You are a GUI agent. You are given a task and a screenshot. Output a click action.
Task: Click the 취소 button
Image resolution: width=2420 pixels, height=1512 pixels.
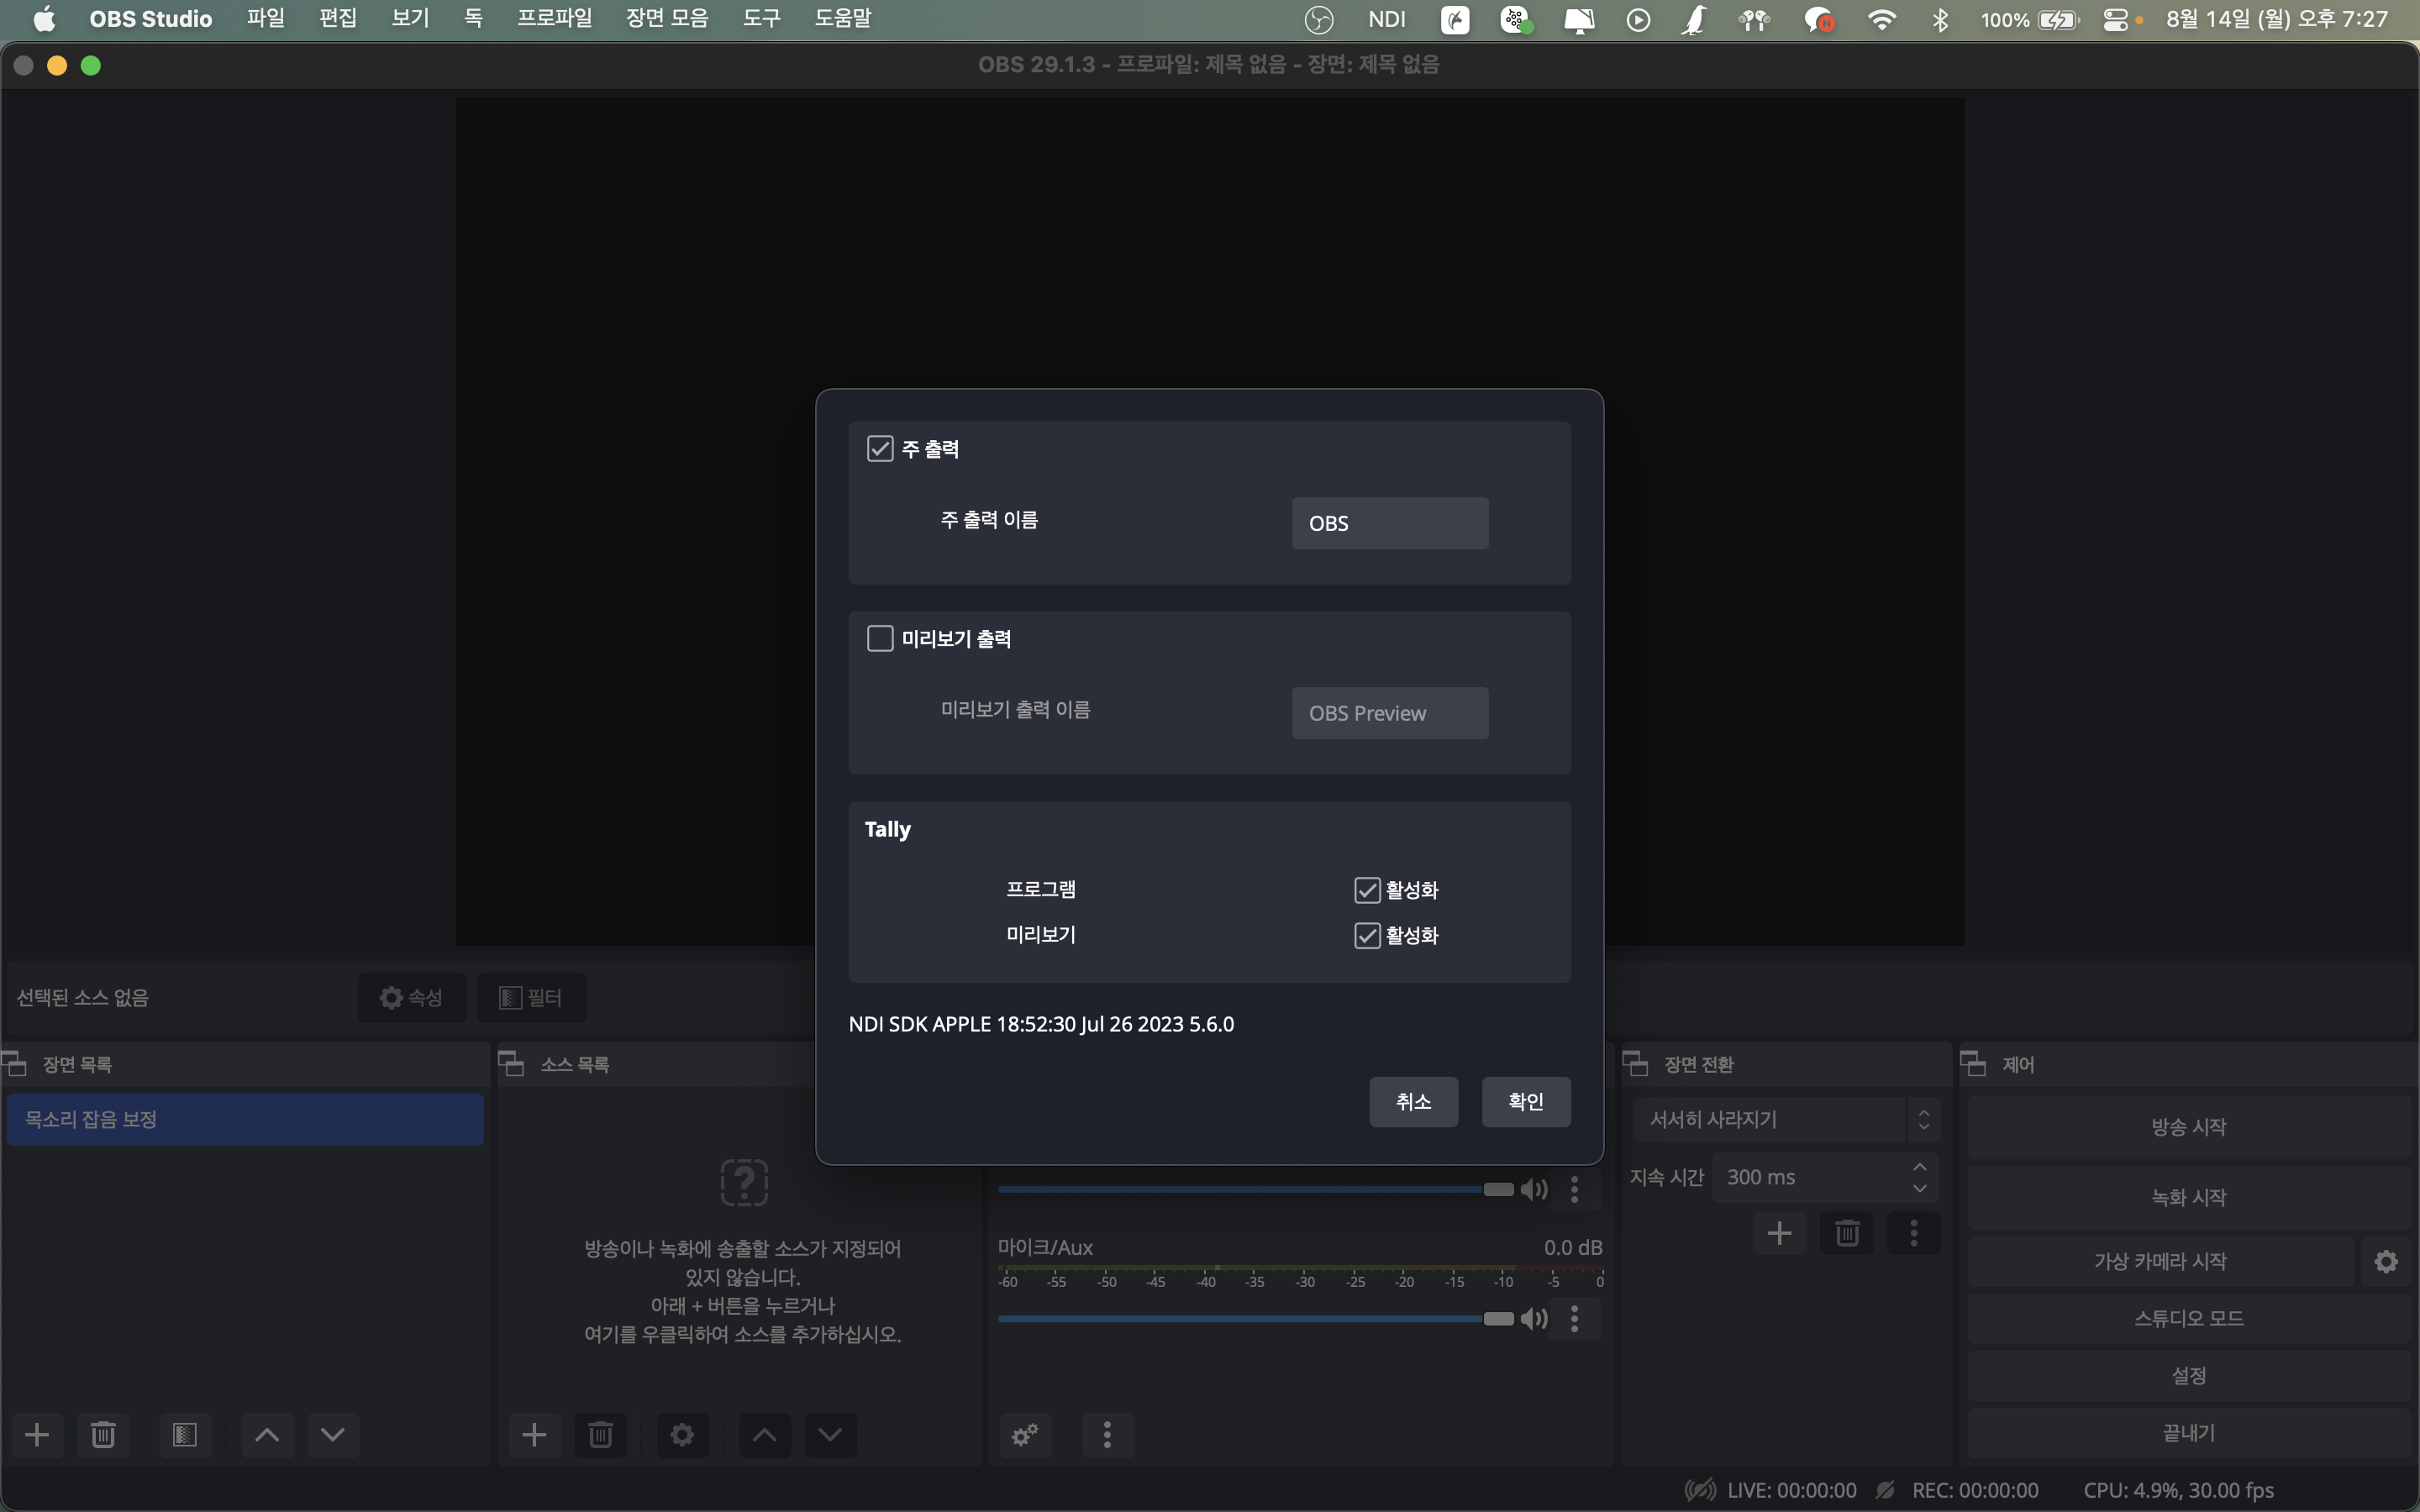click(x=1413, y=1102)
